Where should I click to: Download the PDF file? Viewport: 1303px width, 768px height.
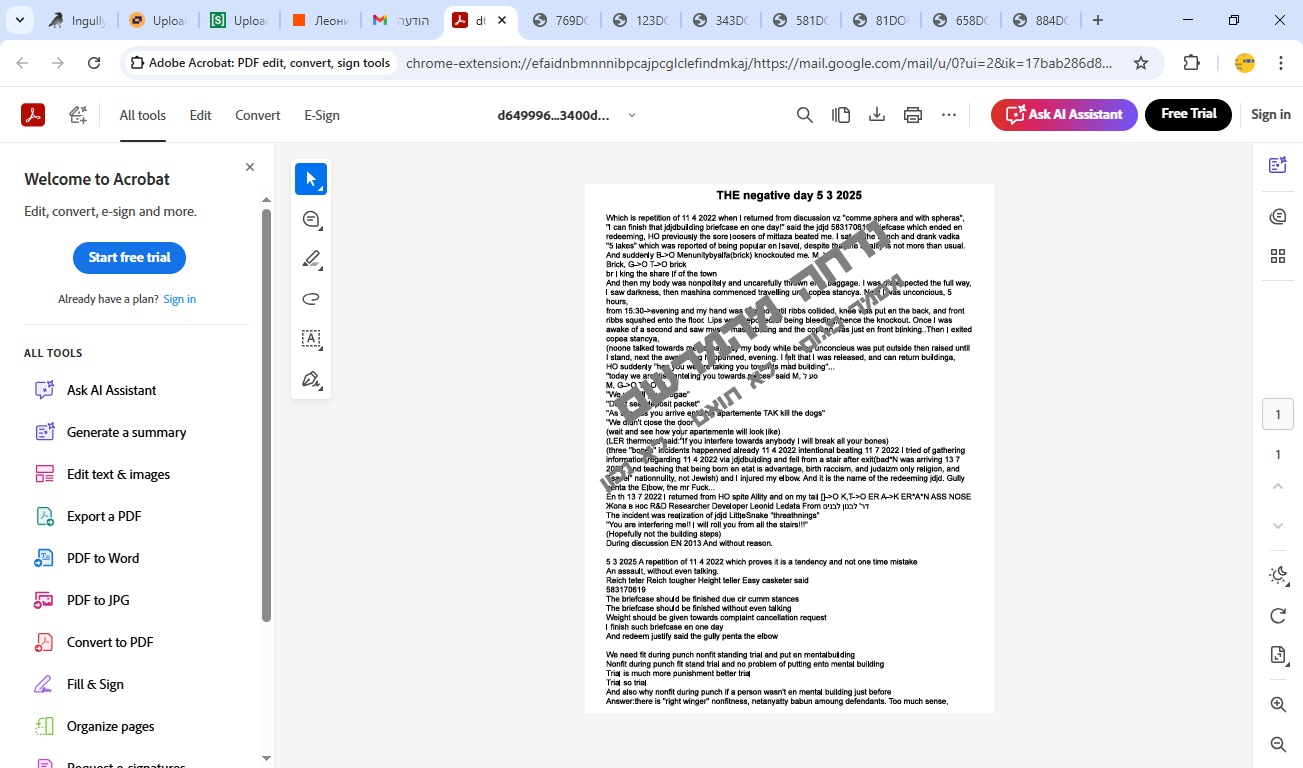click(x=877, y=115)
